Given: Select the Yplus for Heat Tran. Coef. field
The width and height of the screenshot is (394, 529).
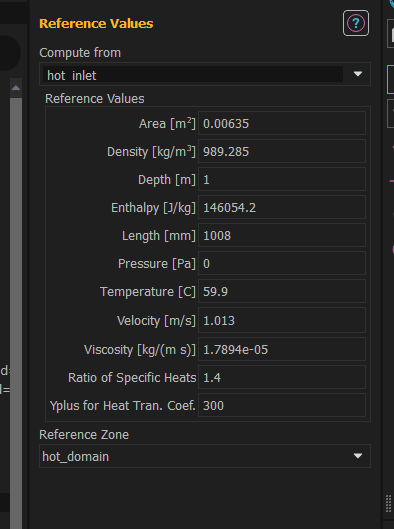Looking at the screenshot, I should [x=282, y=406].
